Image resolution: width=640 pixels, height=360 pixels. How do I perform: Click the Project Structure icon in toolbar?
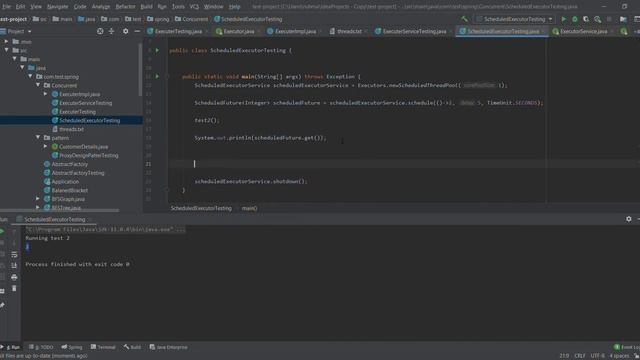(623, 19)
